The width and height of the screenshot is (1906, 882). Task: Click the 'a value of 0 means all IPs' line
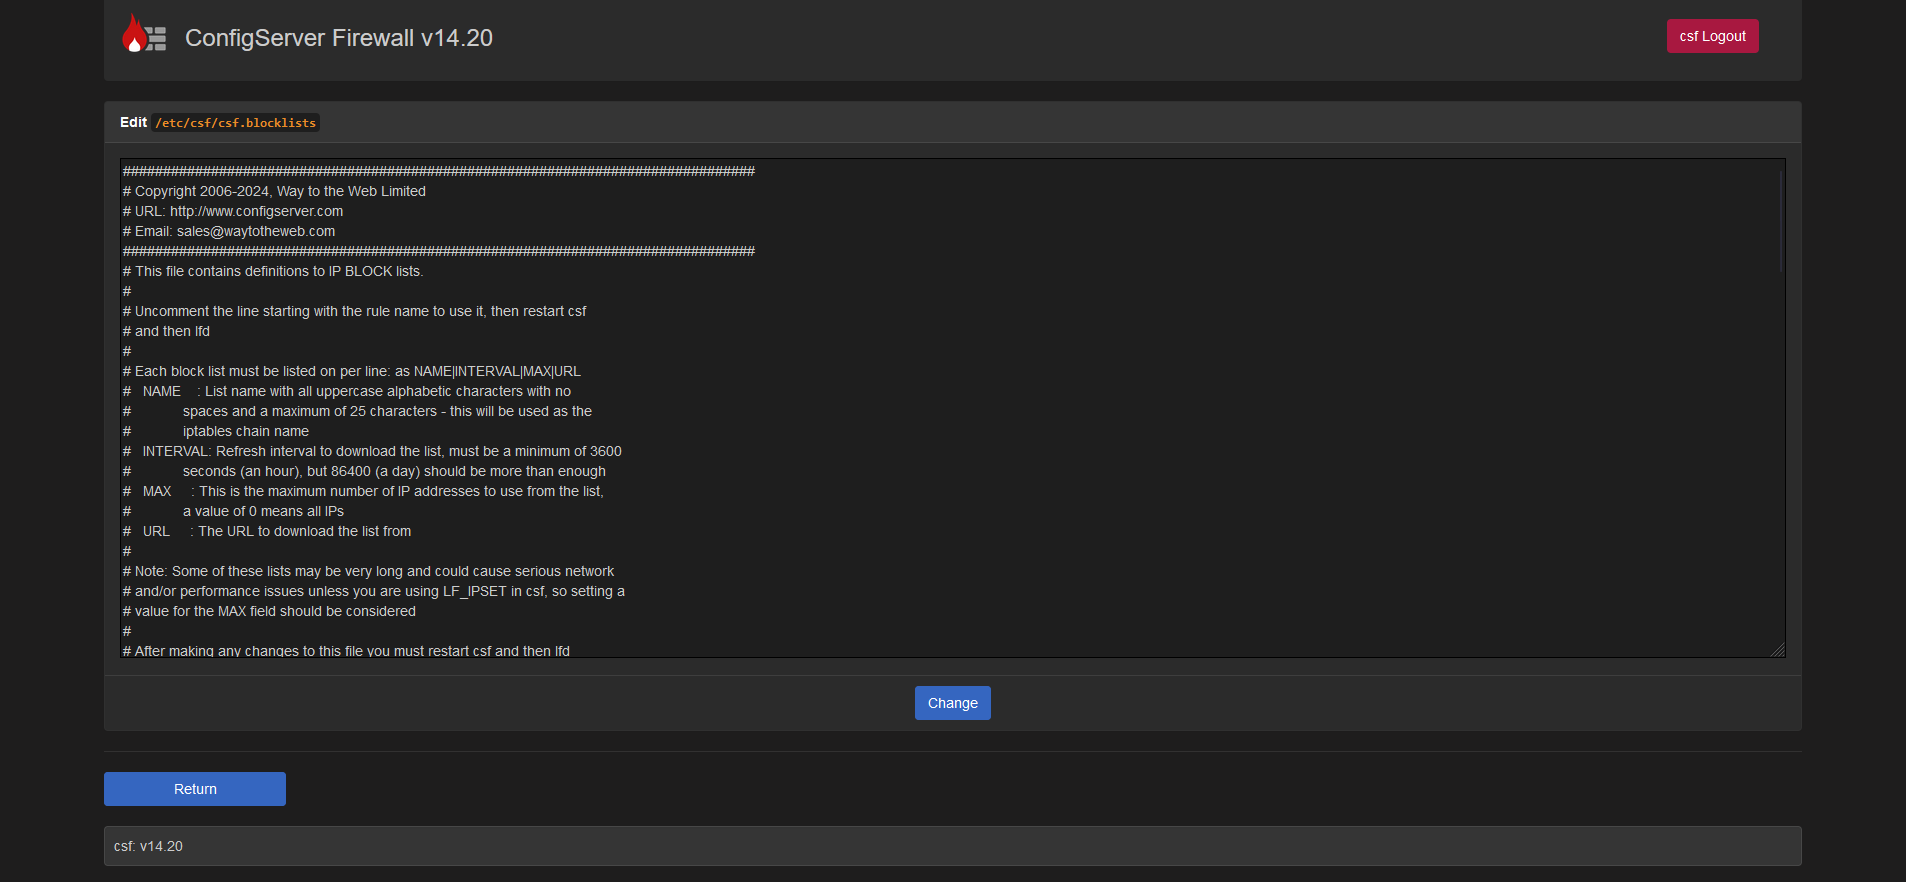pyautogui.click(x=233, y=511)
